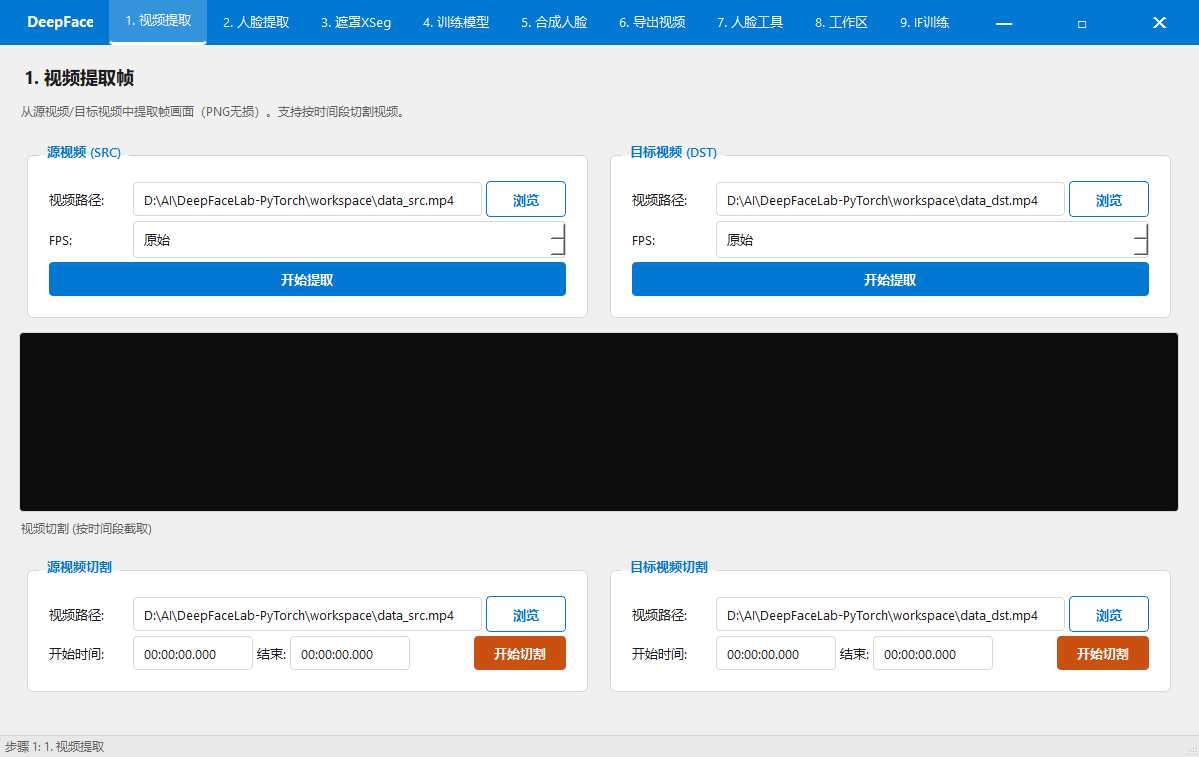Start extraction for target video (DST)
Screen dimensions: 1199x757
tap(890, 279)
